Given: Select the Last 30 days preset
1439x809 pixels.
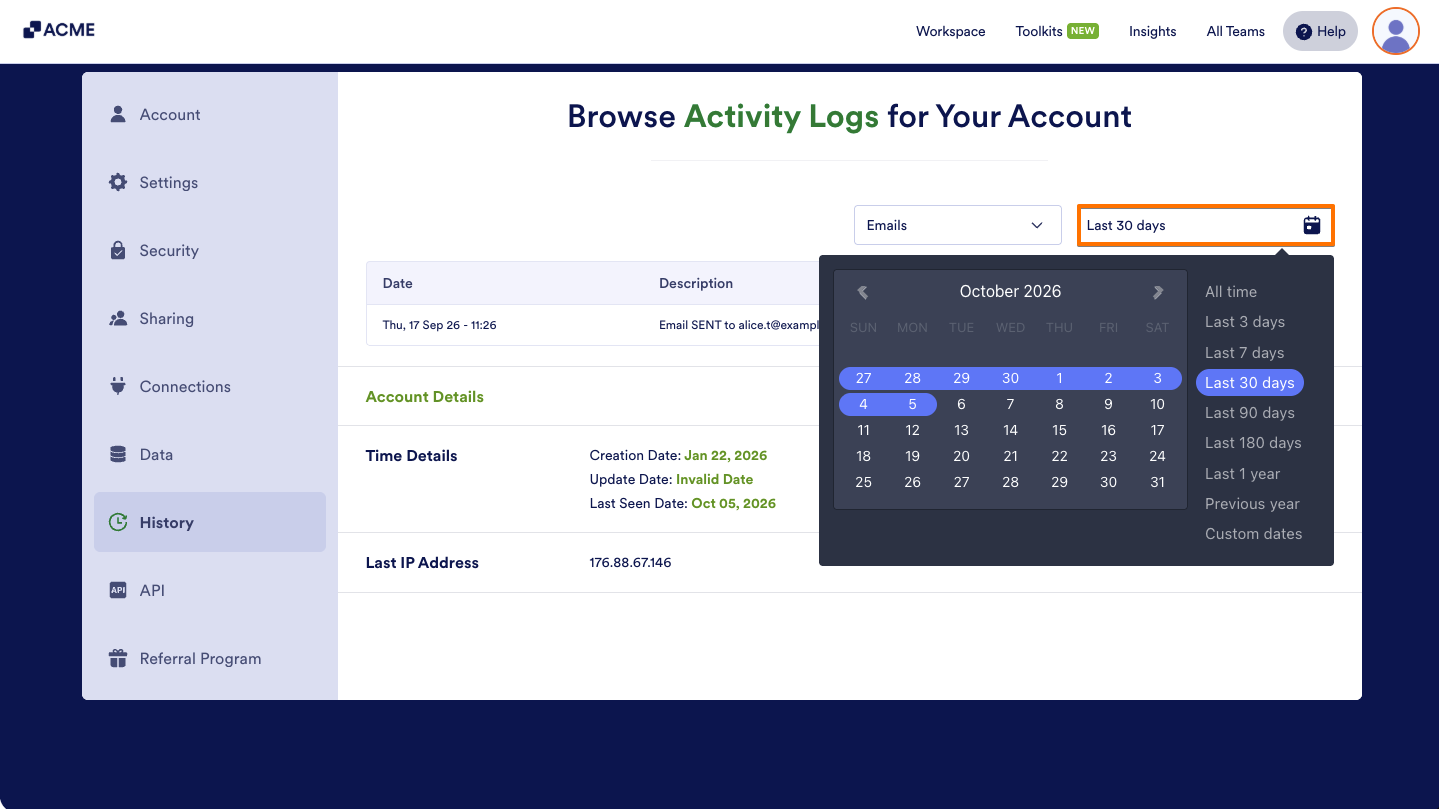Looking at the screenshot, I should pyautogui.click(x=1249, y=383).
